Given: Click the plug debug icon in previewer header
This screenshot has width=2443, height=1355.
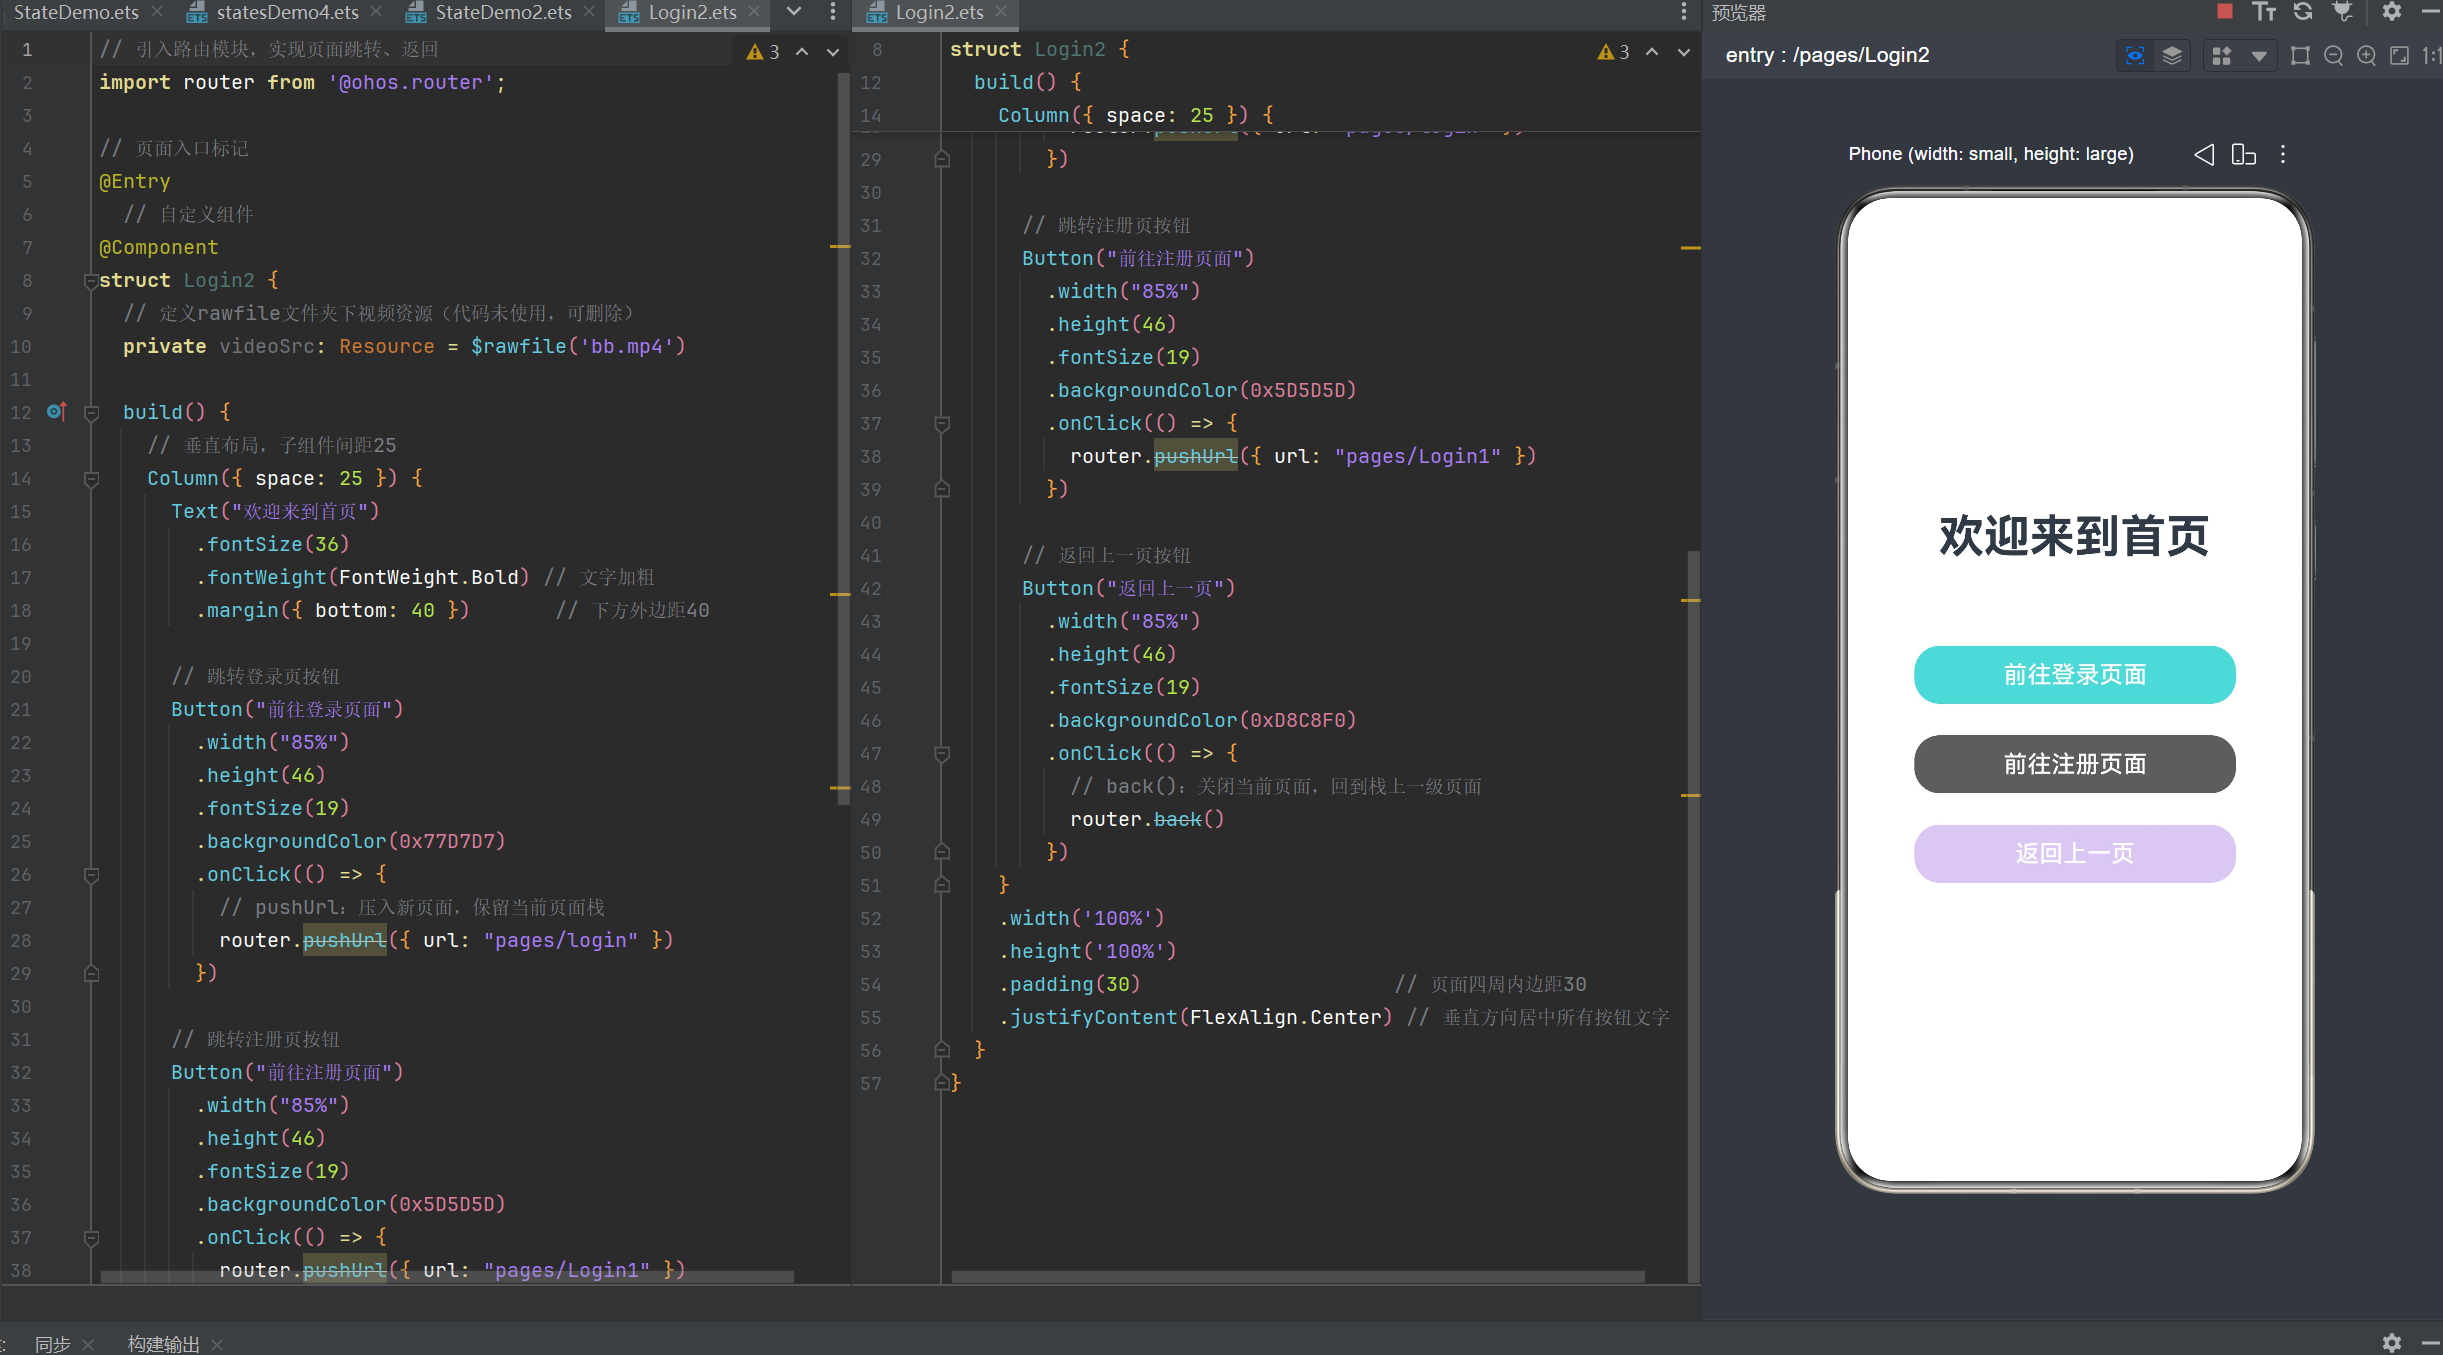Looking at the screenshot, I should [2342, 12].
